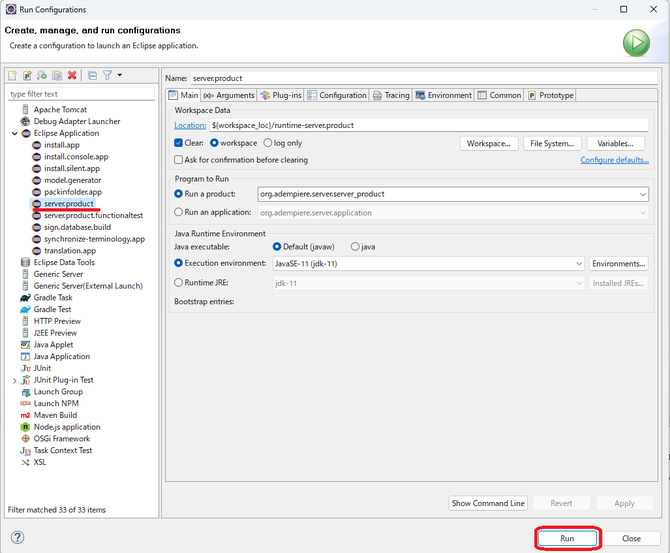Click the Variables... button

(615, 144)
